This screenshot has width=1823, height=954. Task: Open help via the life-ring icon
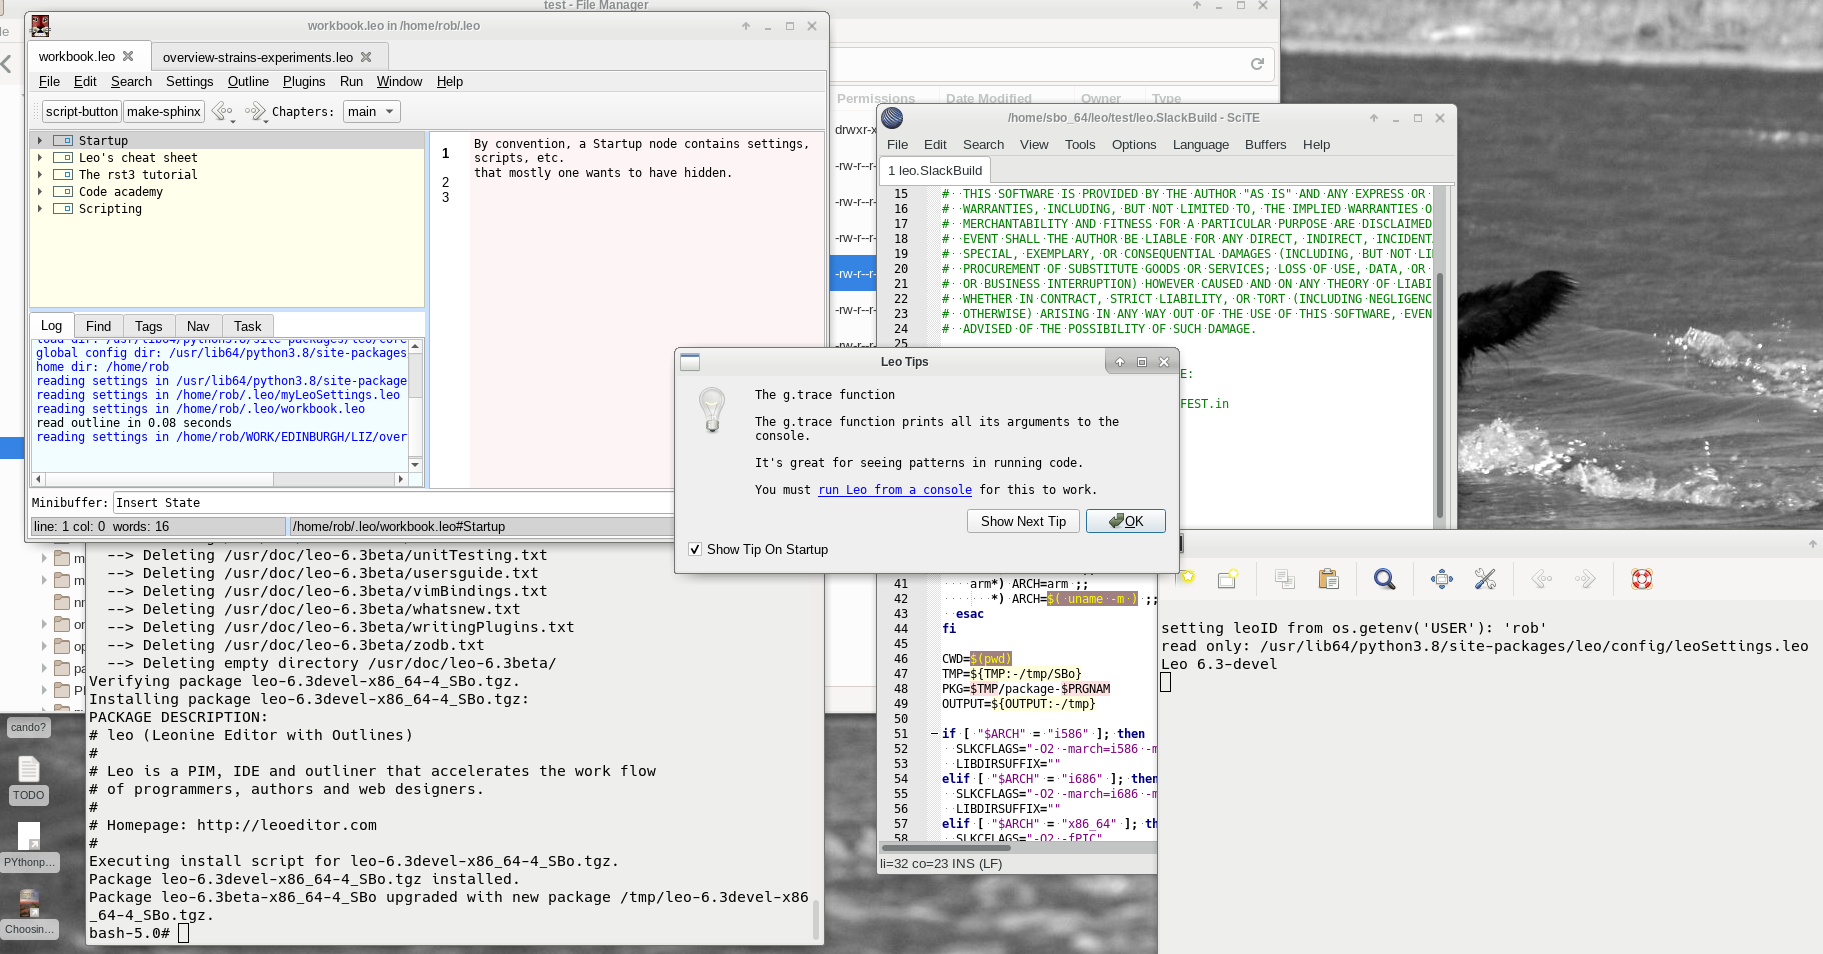point(1643,579)
